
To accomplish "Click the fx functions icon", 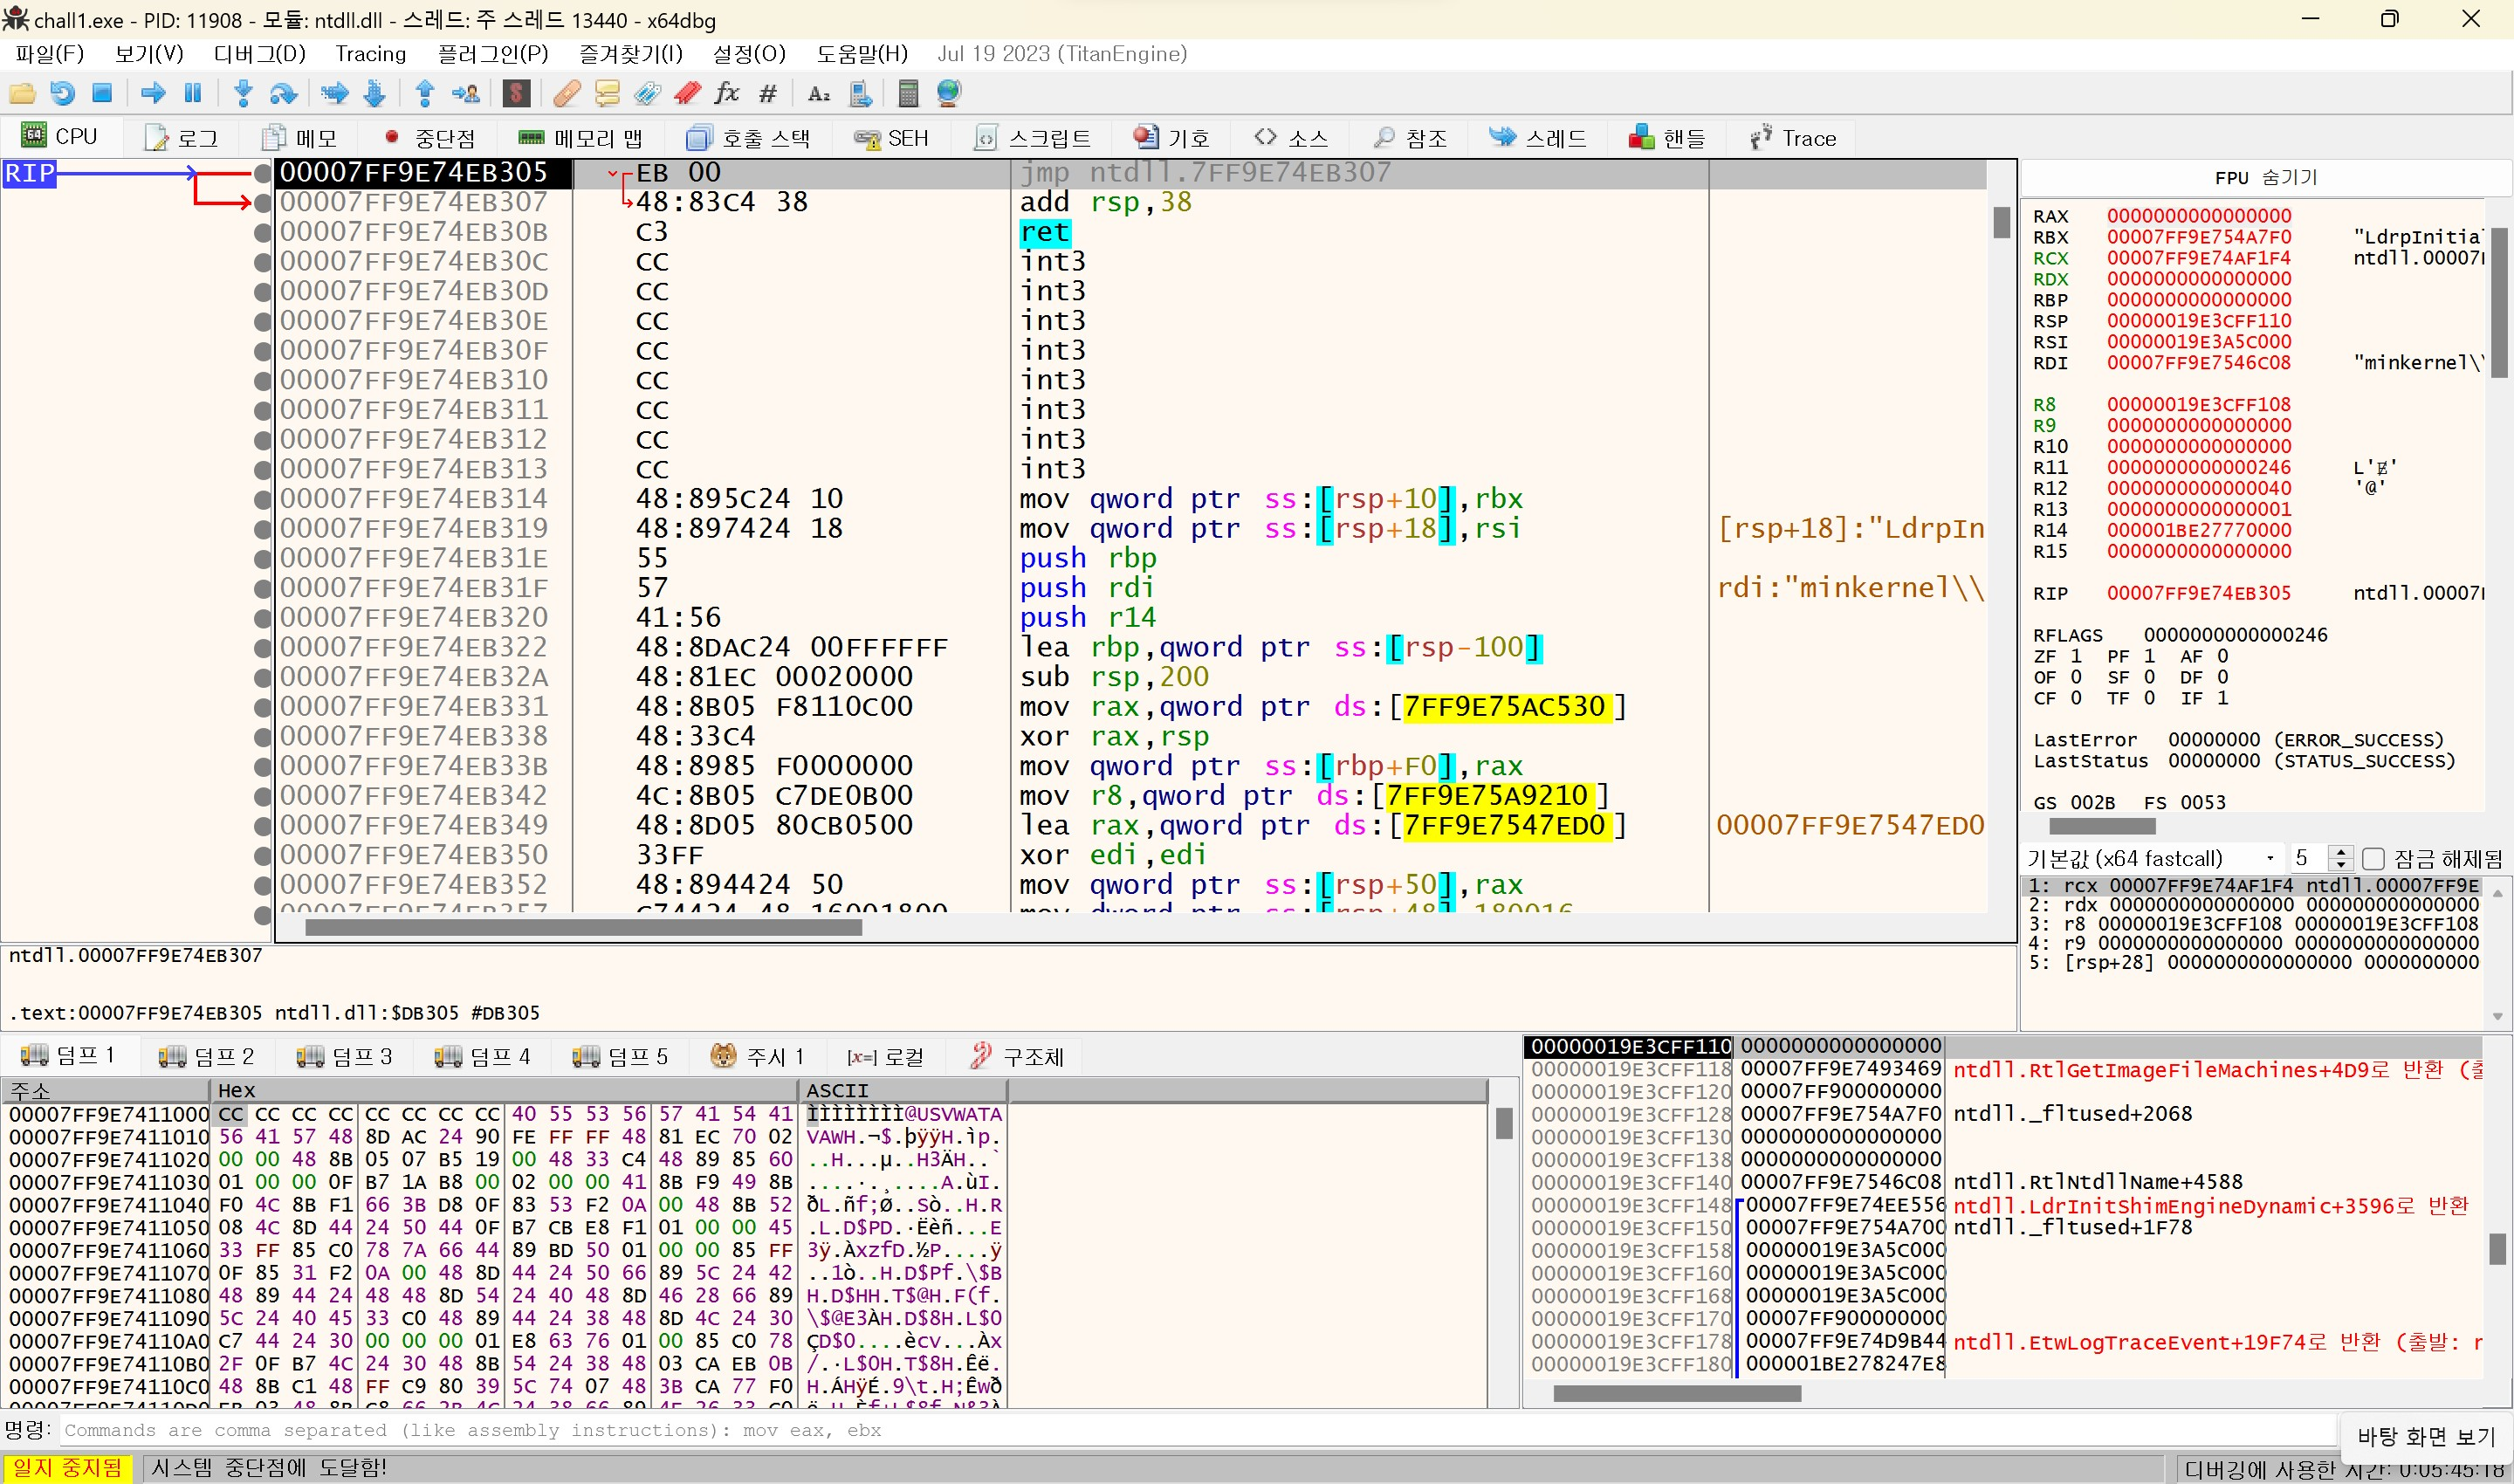I will point(727,94).
